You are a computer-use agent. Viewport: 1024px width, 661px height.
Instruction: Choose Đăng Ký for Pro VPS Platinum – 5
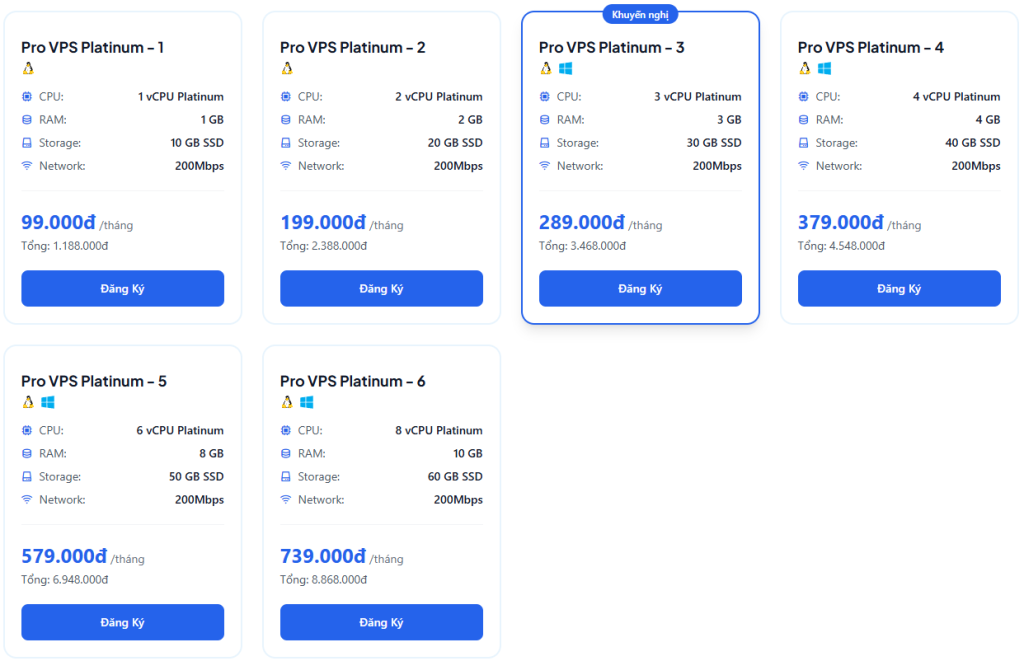click(122, 622)
